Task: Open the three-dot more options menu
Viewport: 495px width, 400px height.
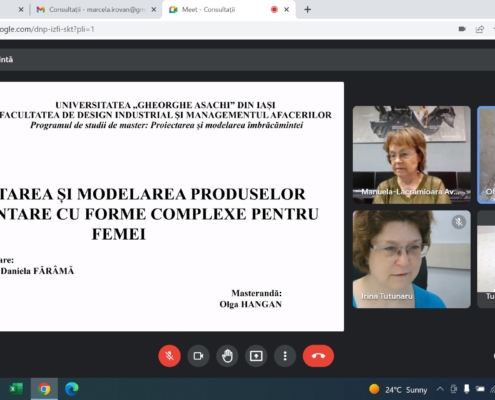Action: click(285, 356)
